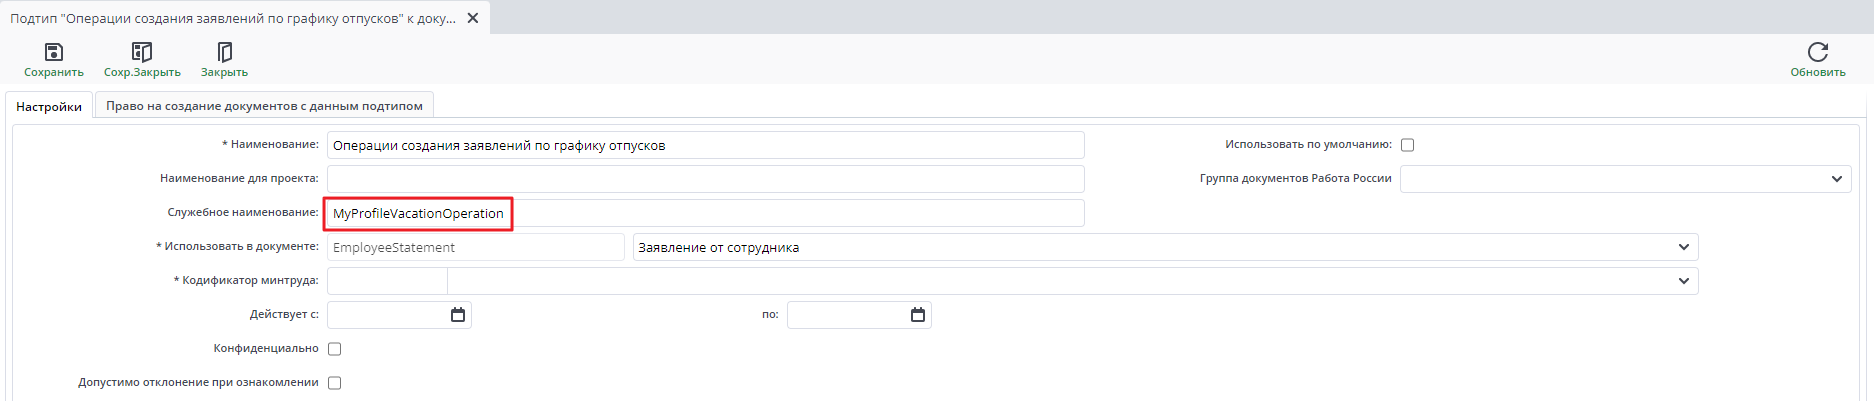This screenshot has height=401, width=1874.
Task: Click the Закрыть door icon
Action: (224, 52)
